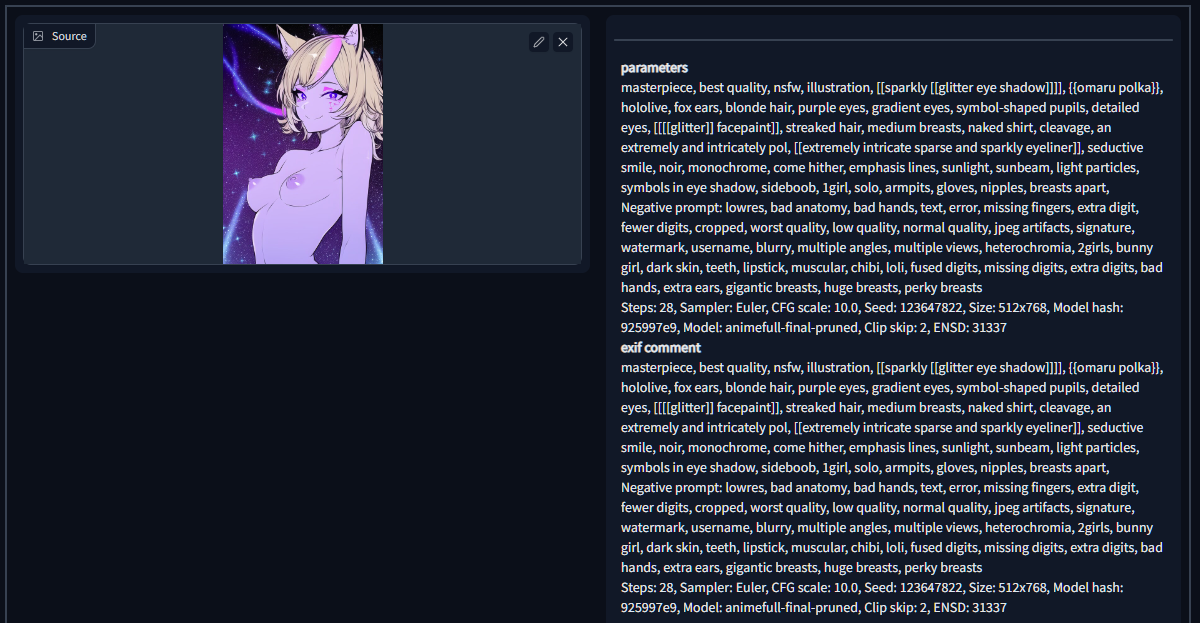
Task: Select the uploaded source image thumbnail
Action: coord(303,144)
